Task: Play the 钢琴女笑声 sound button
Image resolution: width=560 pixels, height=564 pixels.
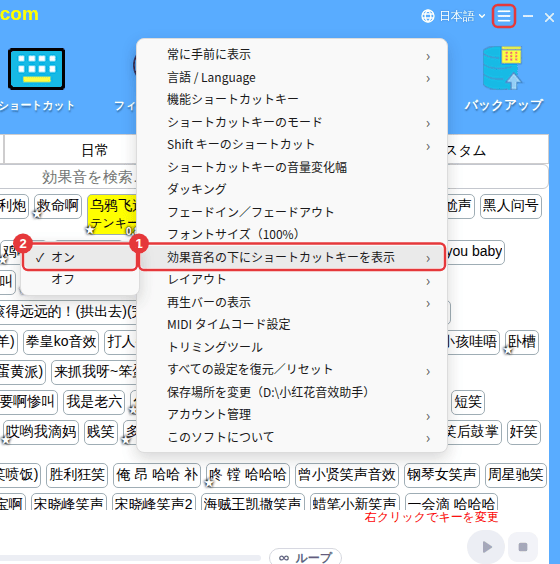Action: pos(442,475)
